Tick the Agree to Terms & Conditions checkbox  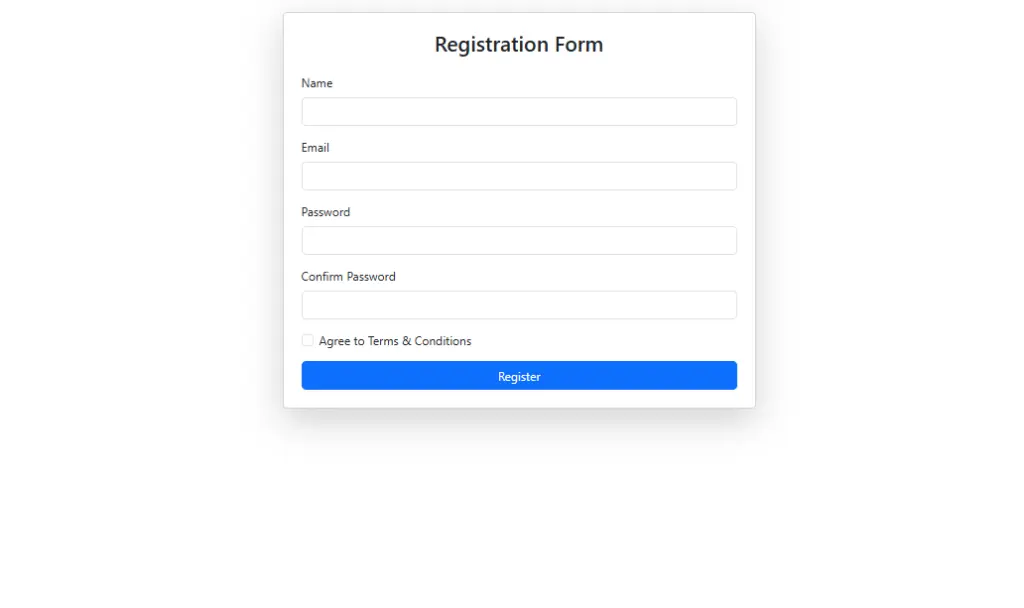click(308, 340)
